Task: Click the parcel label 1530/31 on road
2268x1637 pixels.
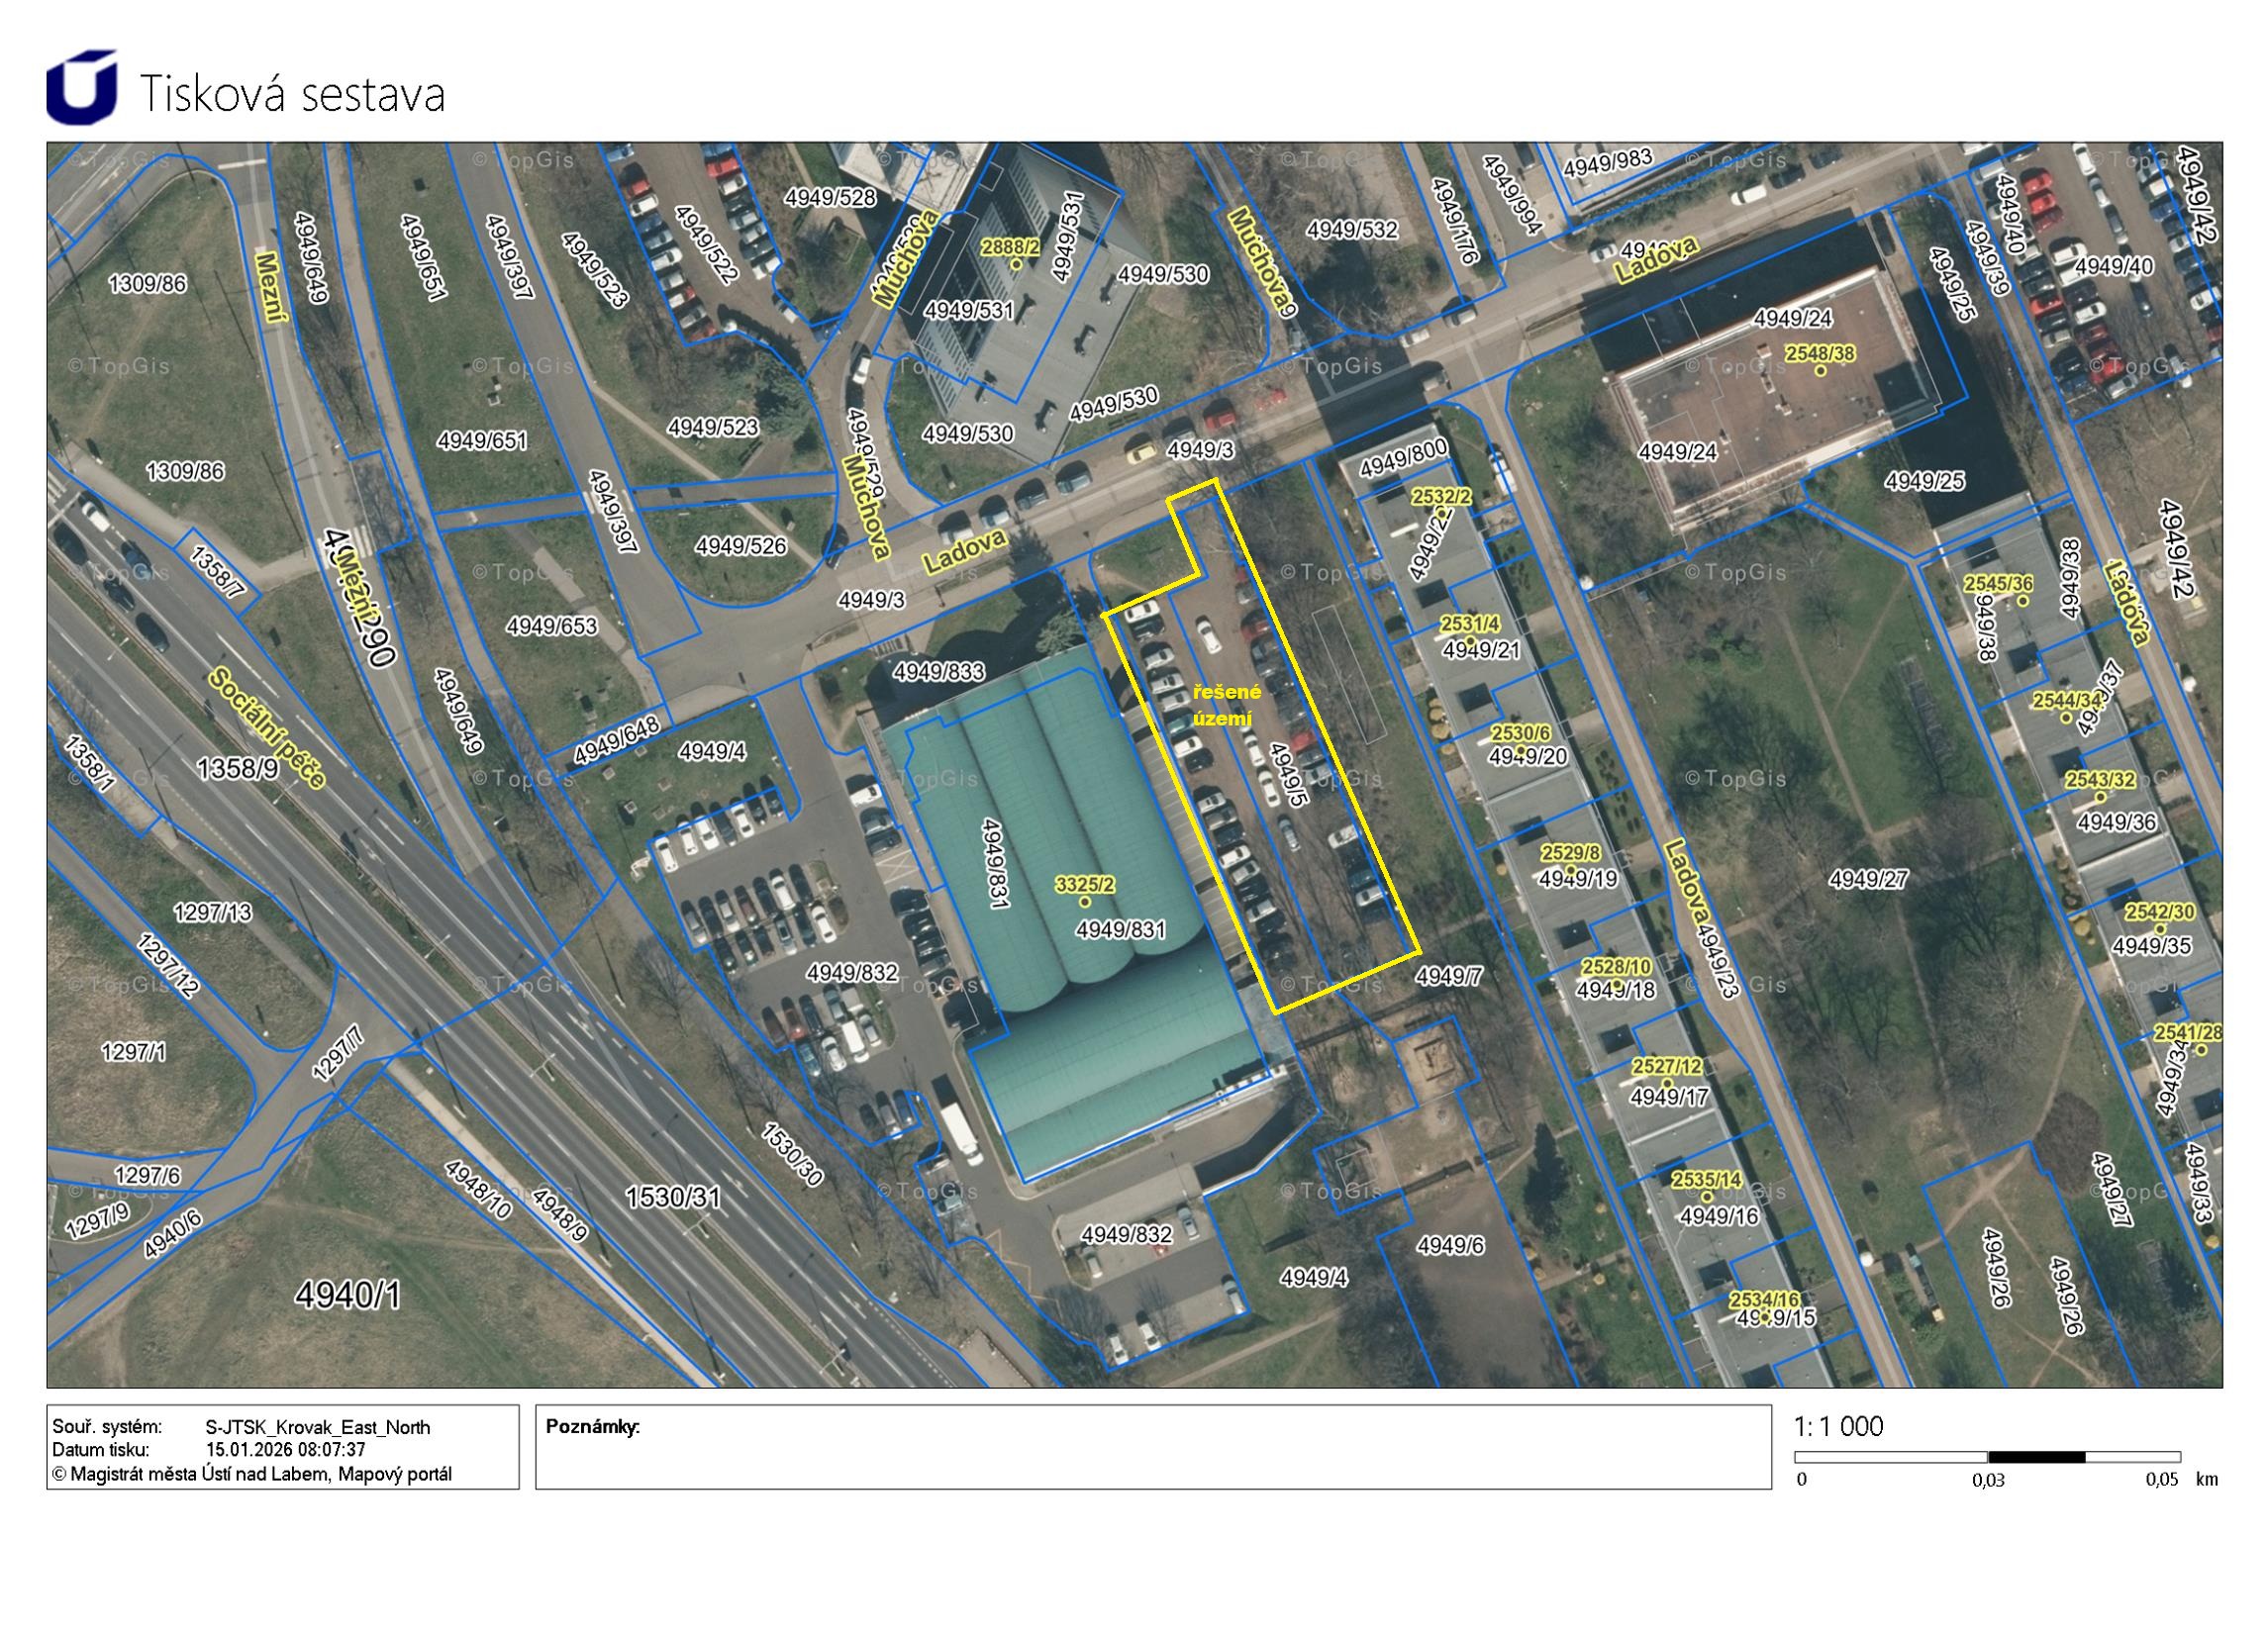Action: (672, 1196)
